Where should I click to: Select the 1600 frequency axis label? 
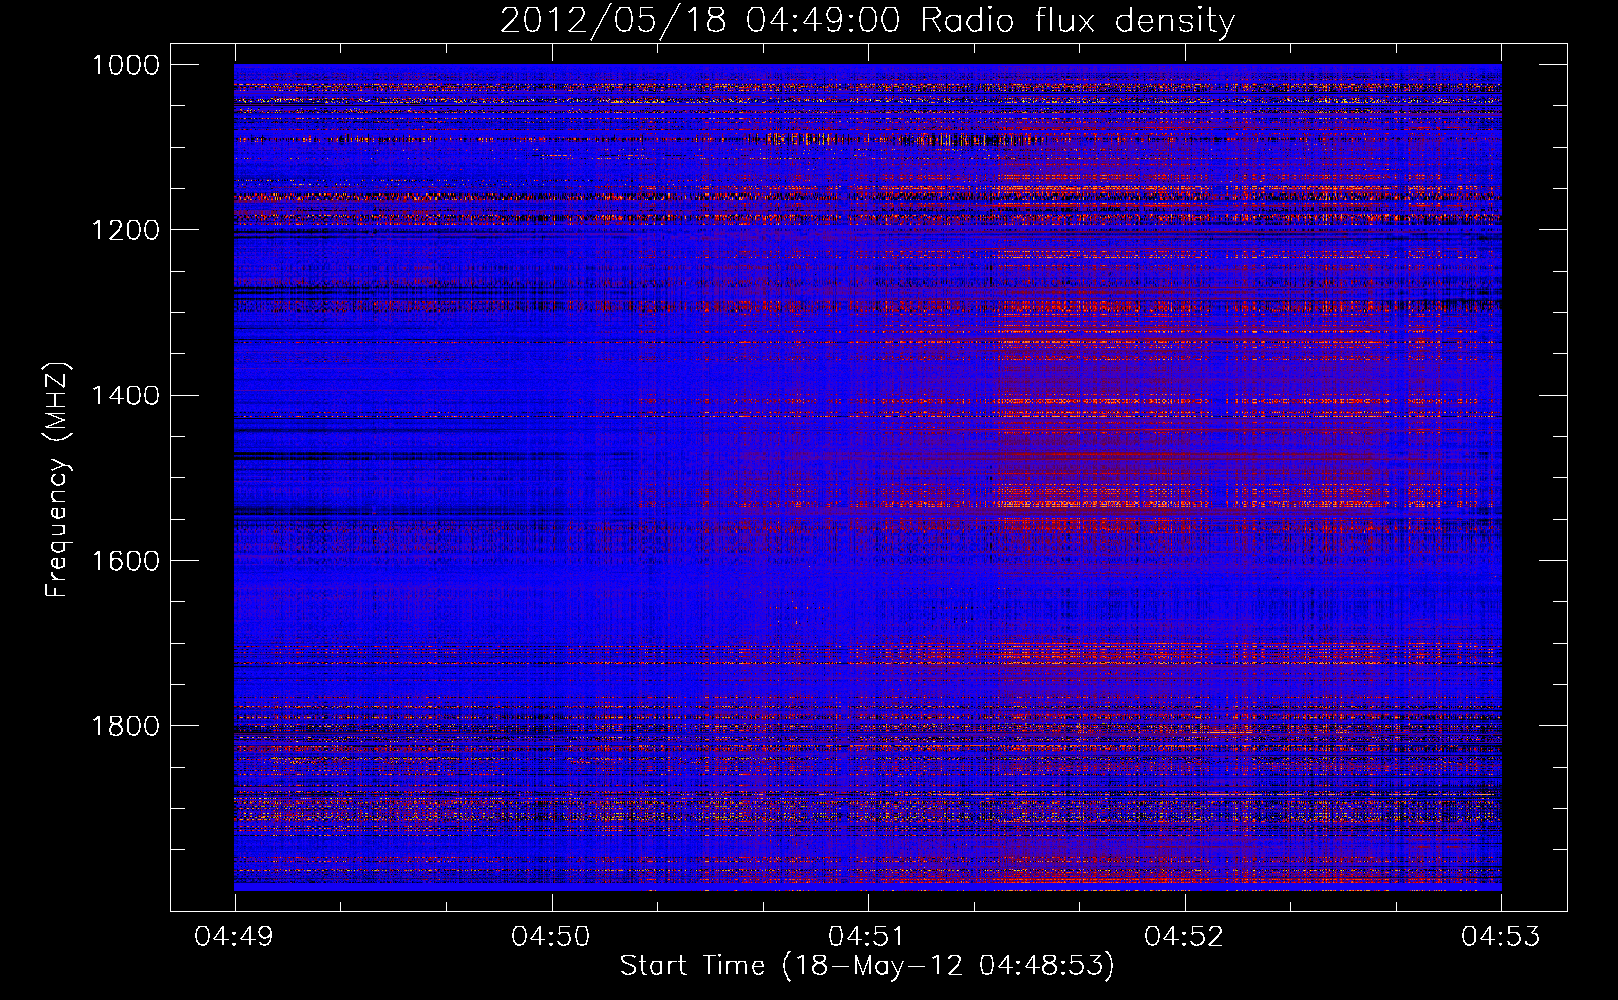[x=125, y=560]
